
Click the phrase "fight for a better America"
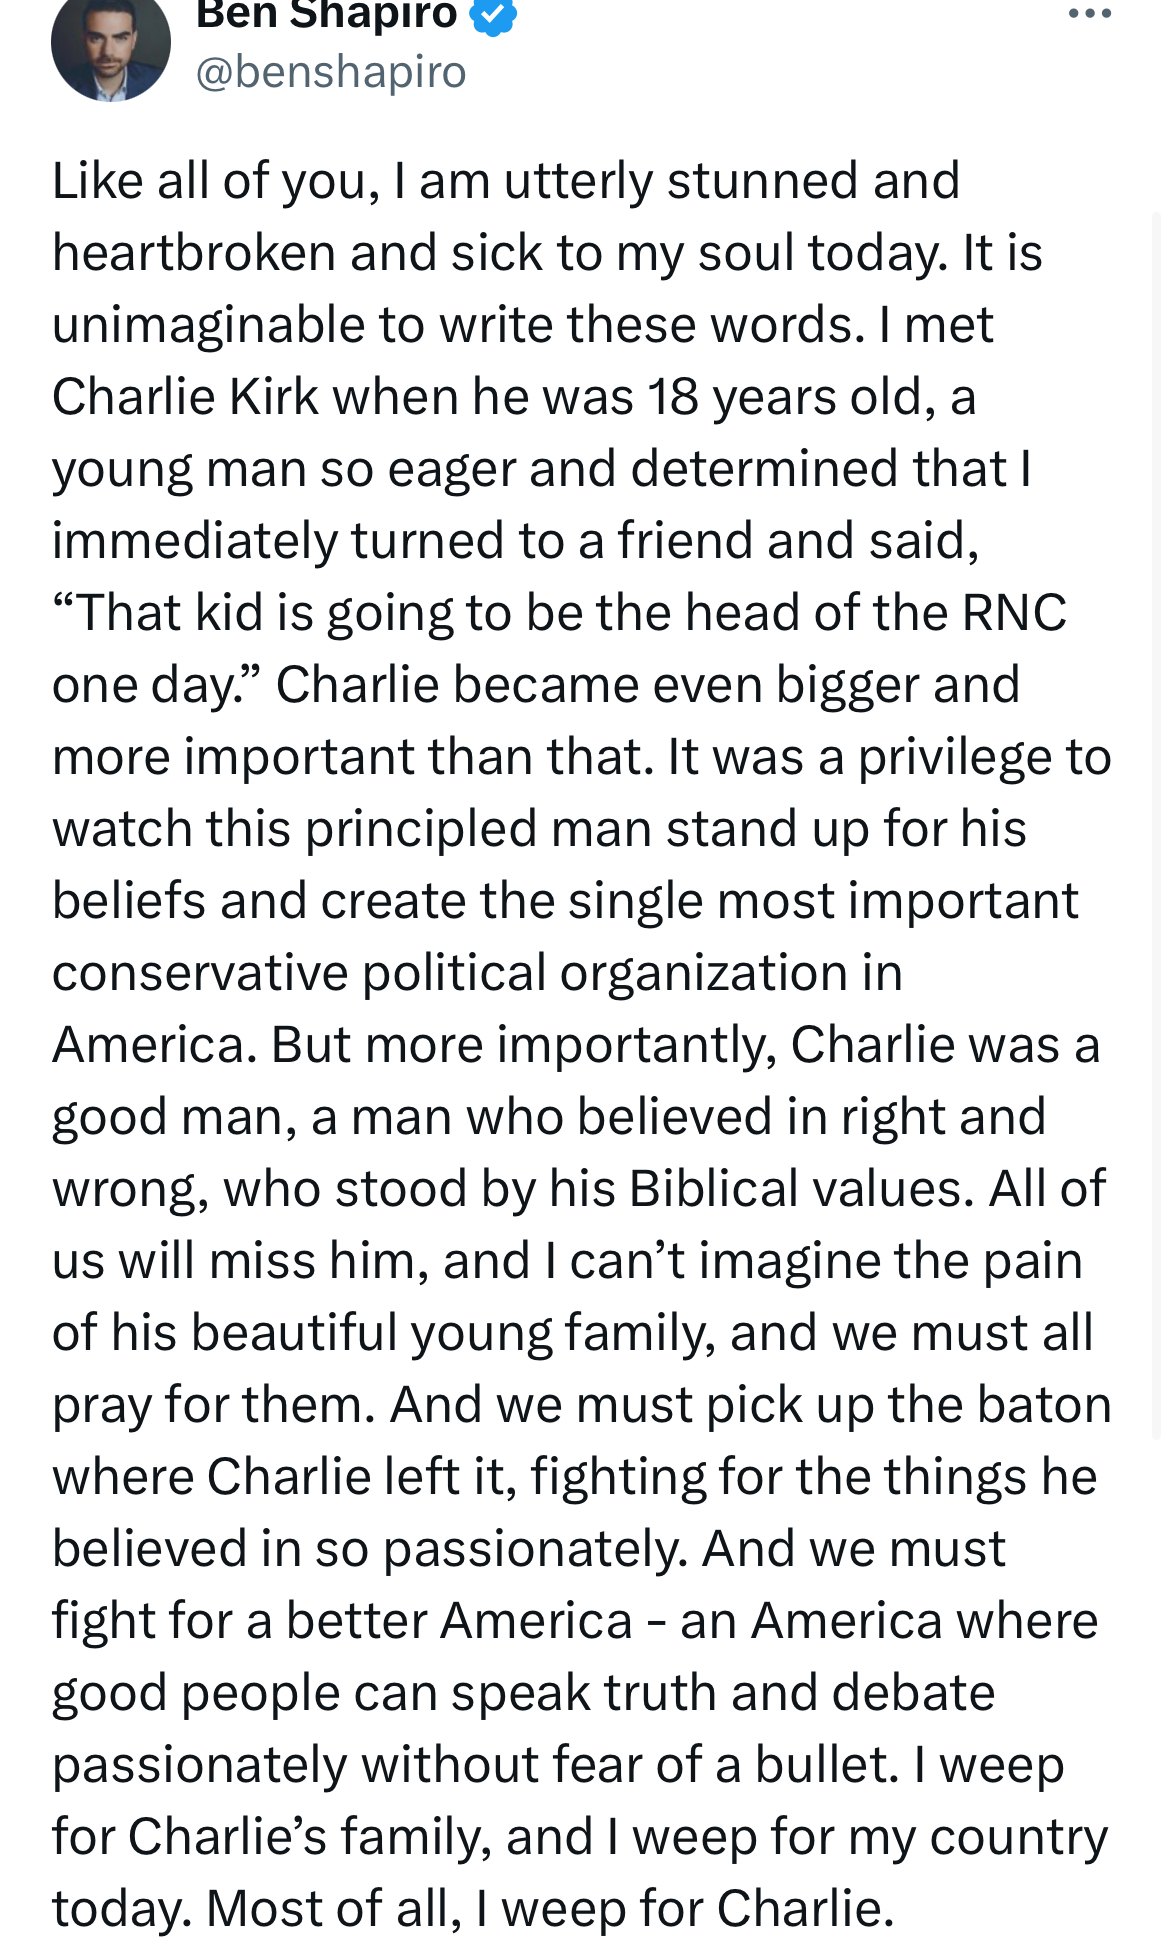(x=343, y=1621)
